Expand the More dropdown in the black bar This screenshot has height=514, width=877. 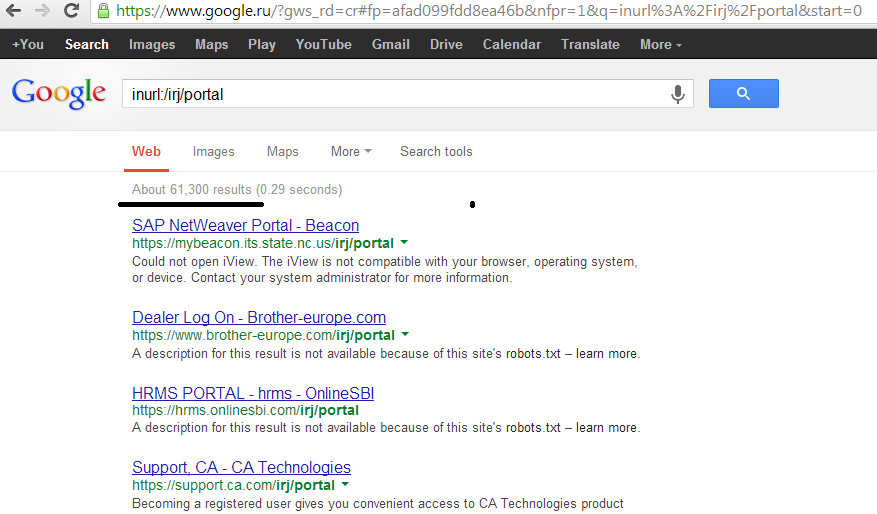[x=661, y=45]
